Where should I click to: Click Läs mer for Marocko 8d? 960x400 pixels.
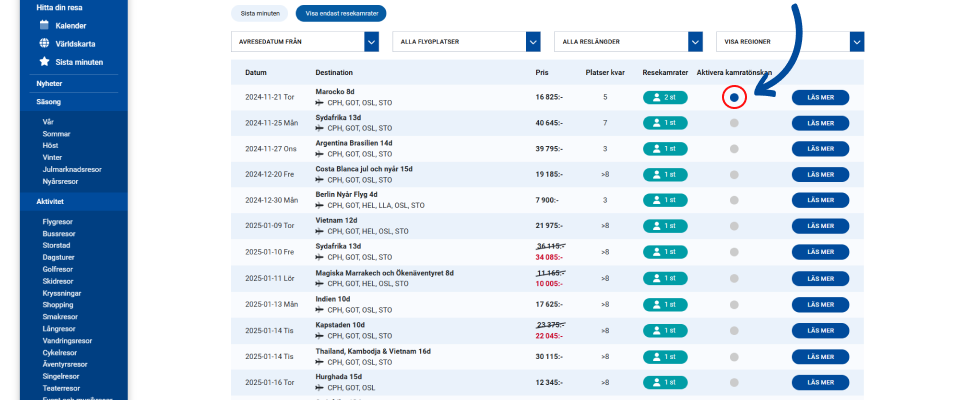pos(820,97)
